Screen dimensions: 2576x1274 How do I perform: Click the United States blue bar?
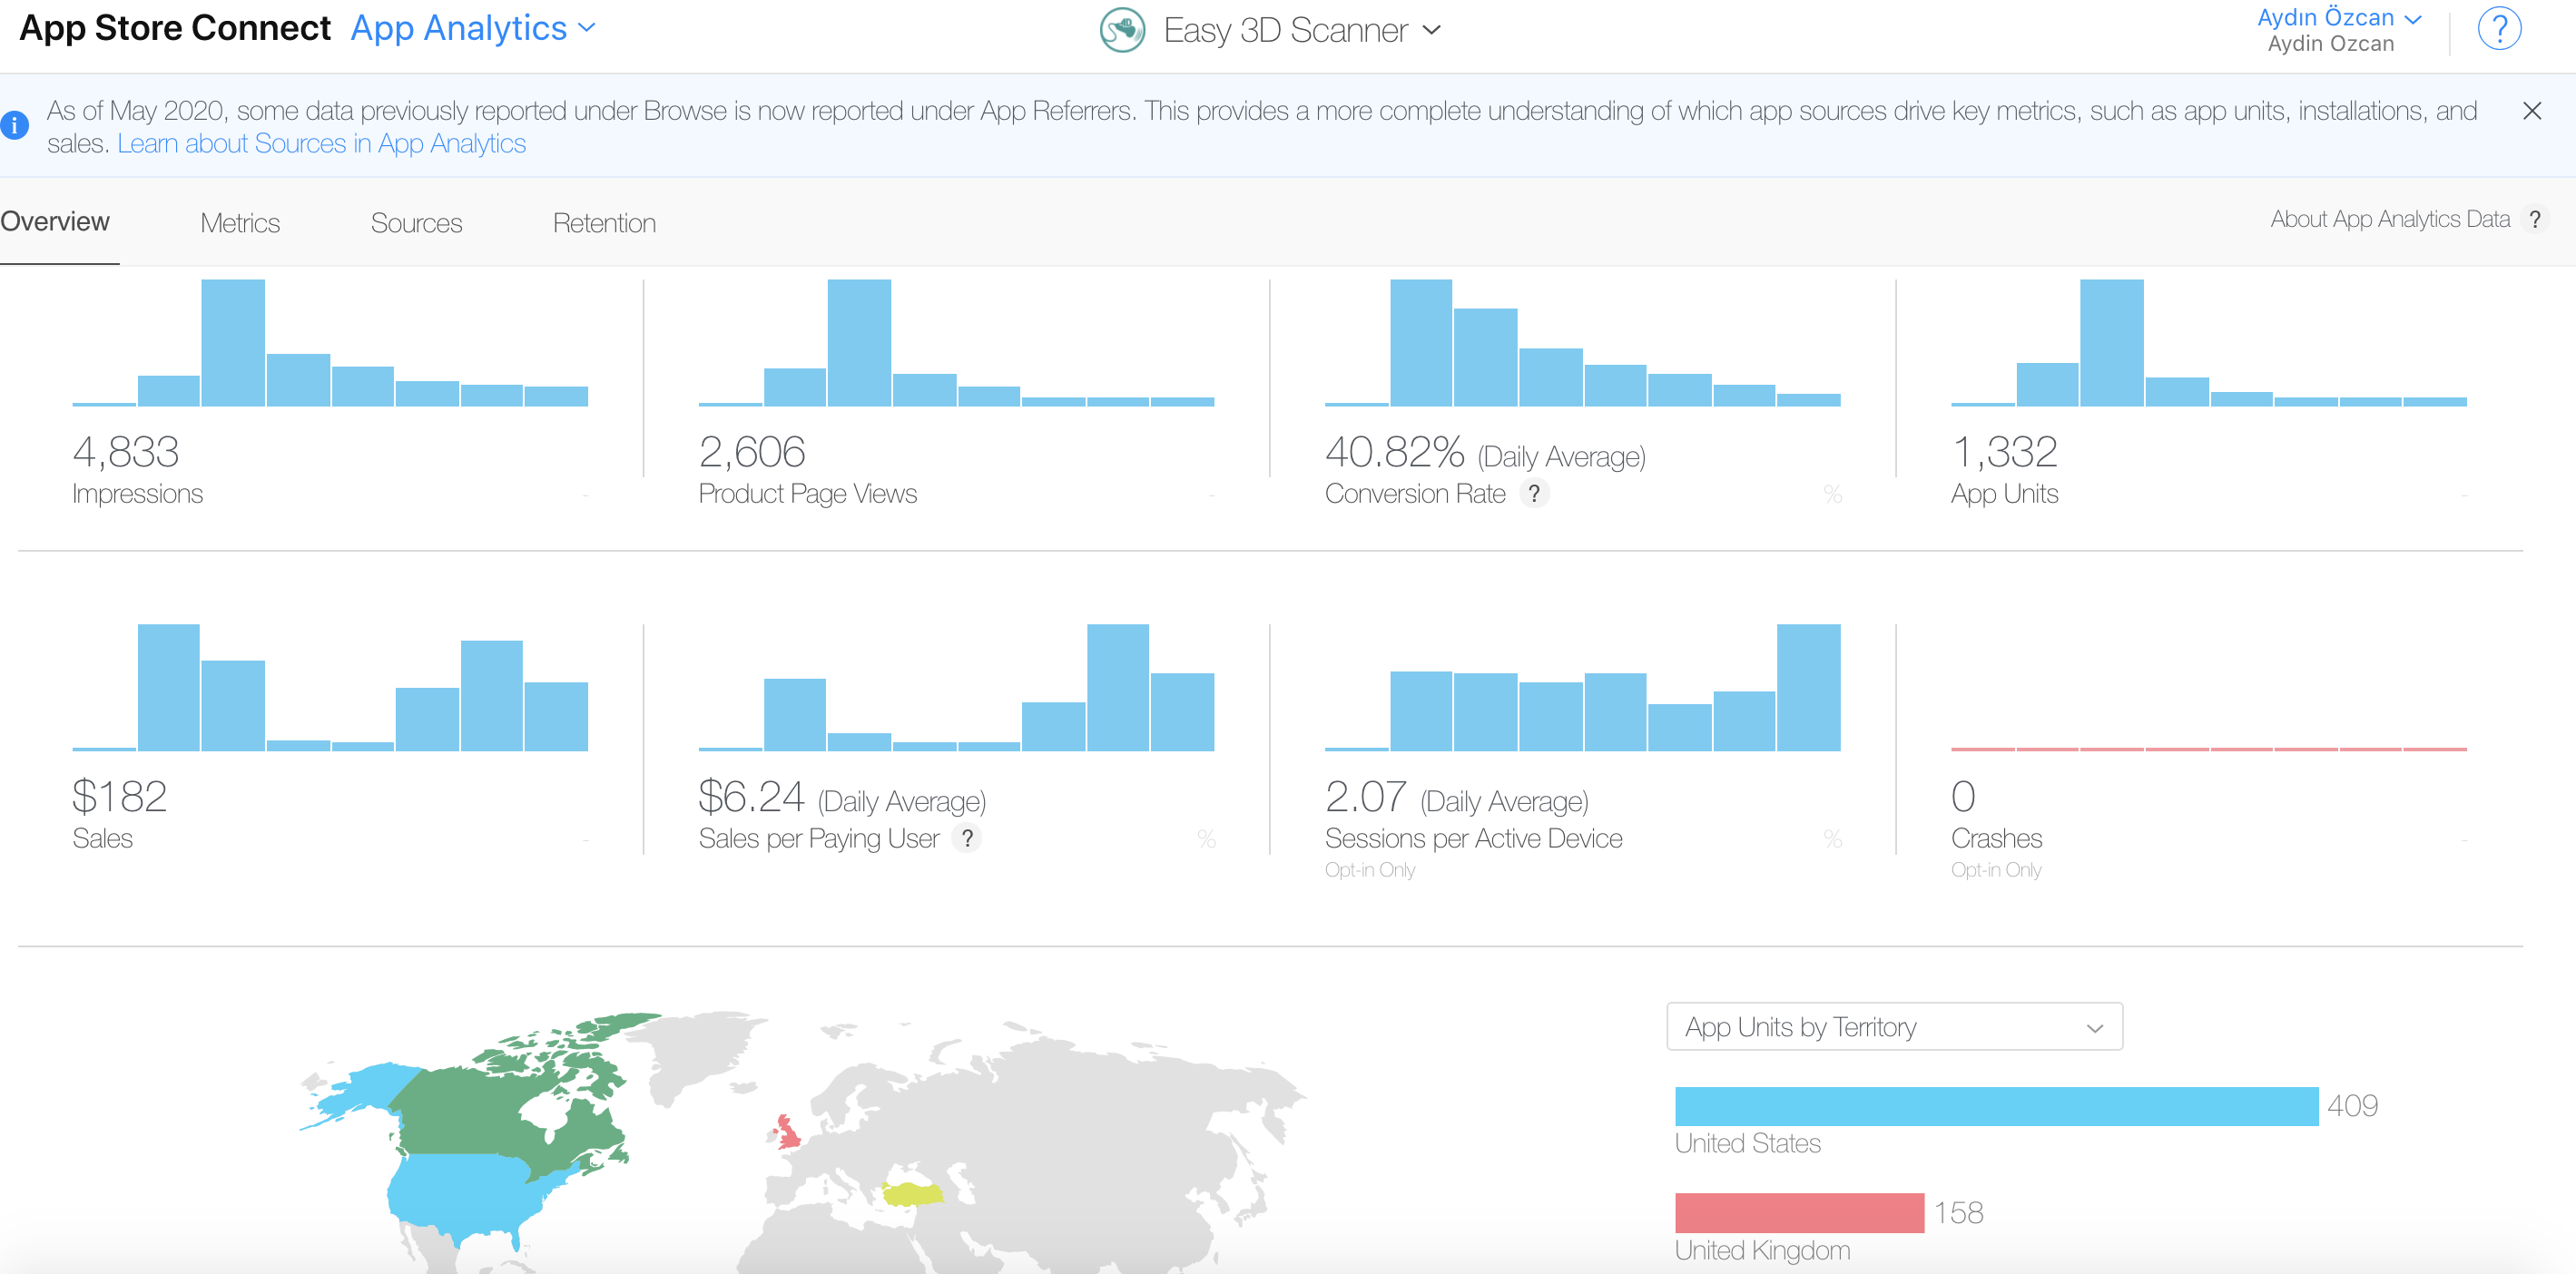click(x=1996, y=1106)
